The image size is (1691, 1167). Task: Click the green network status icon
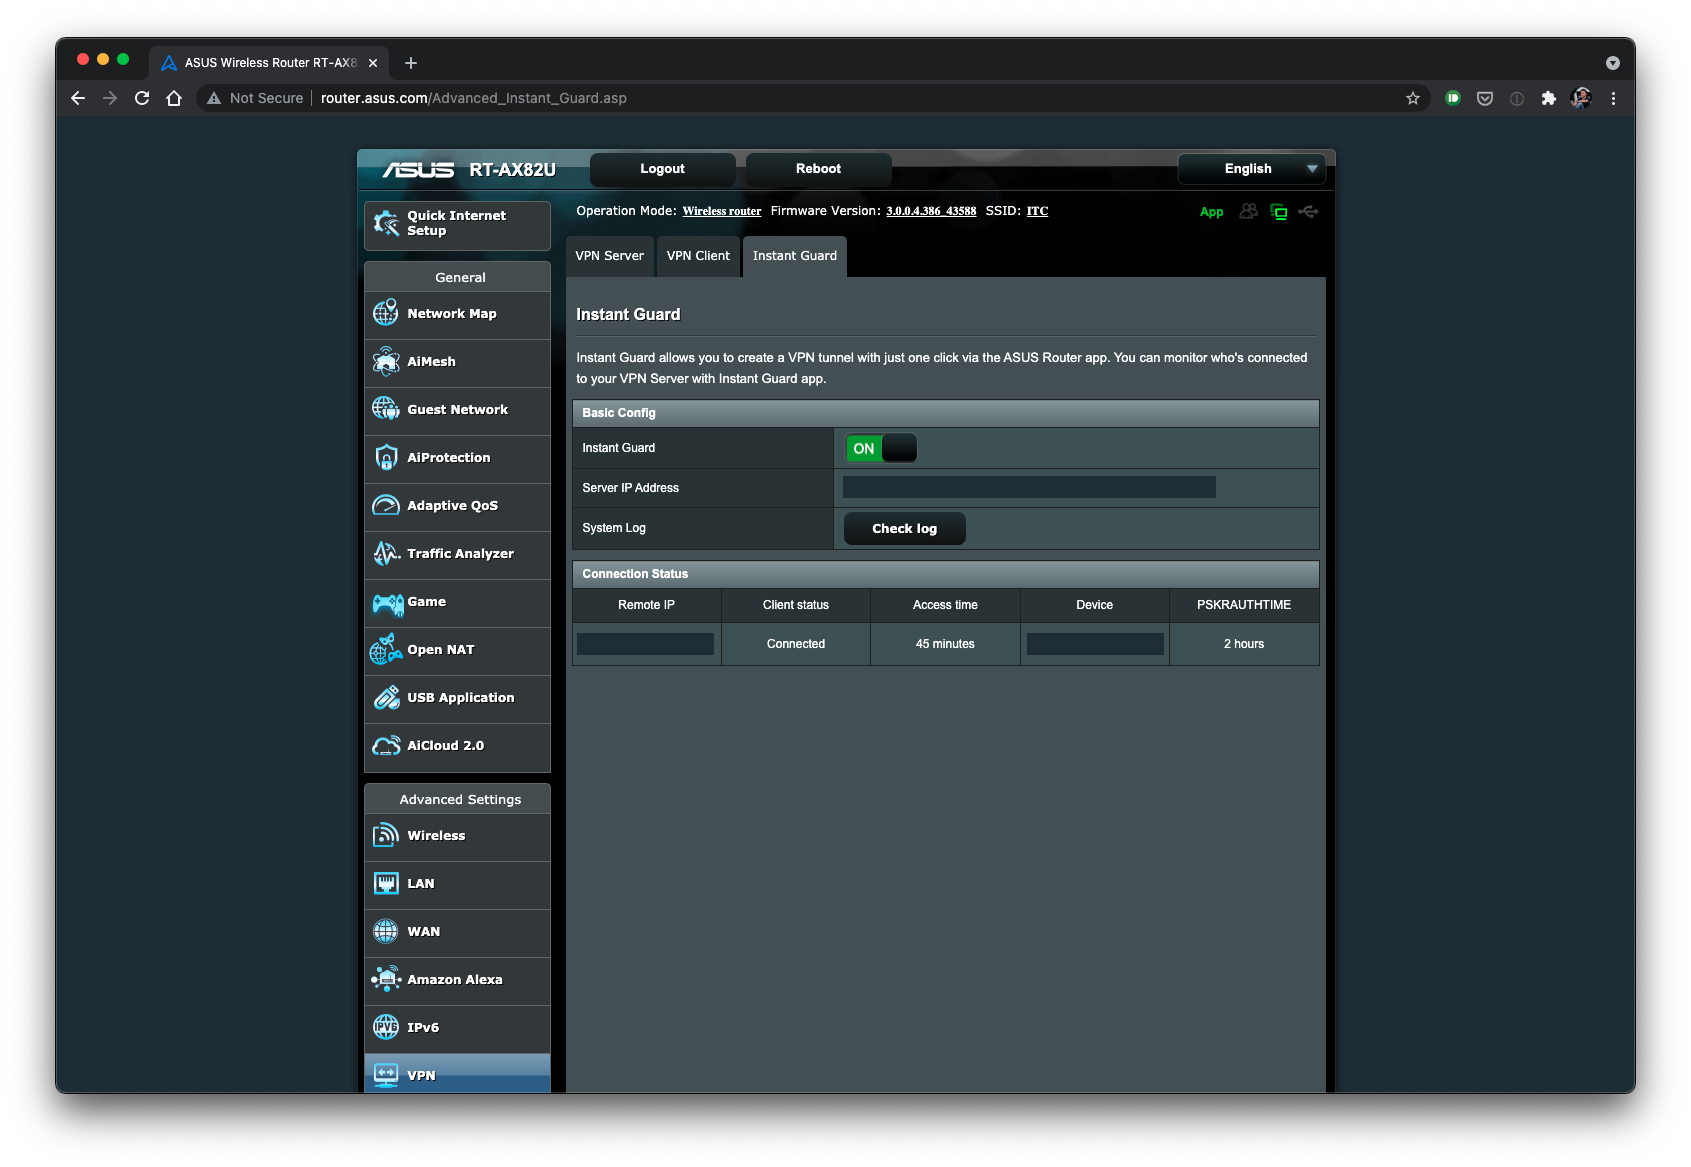click(x=1278, y=211)
